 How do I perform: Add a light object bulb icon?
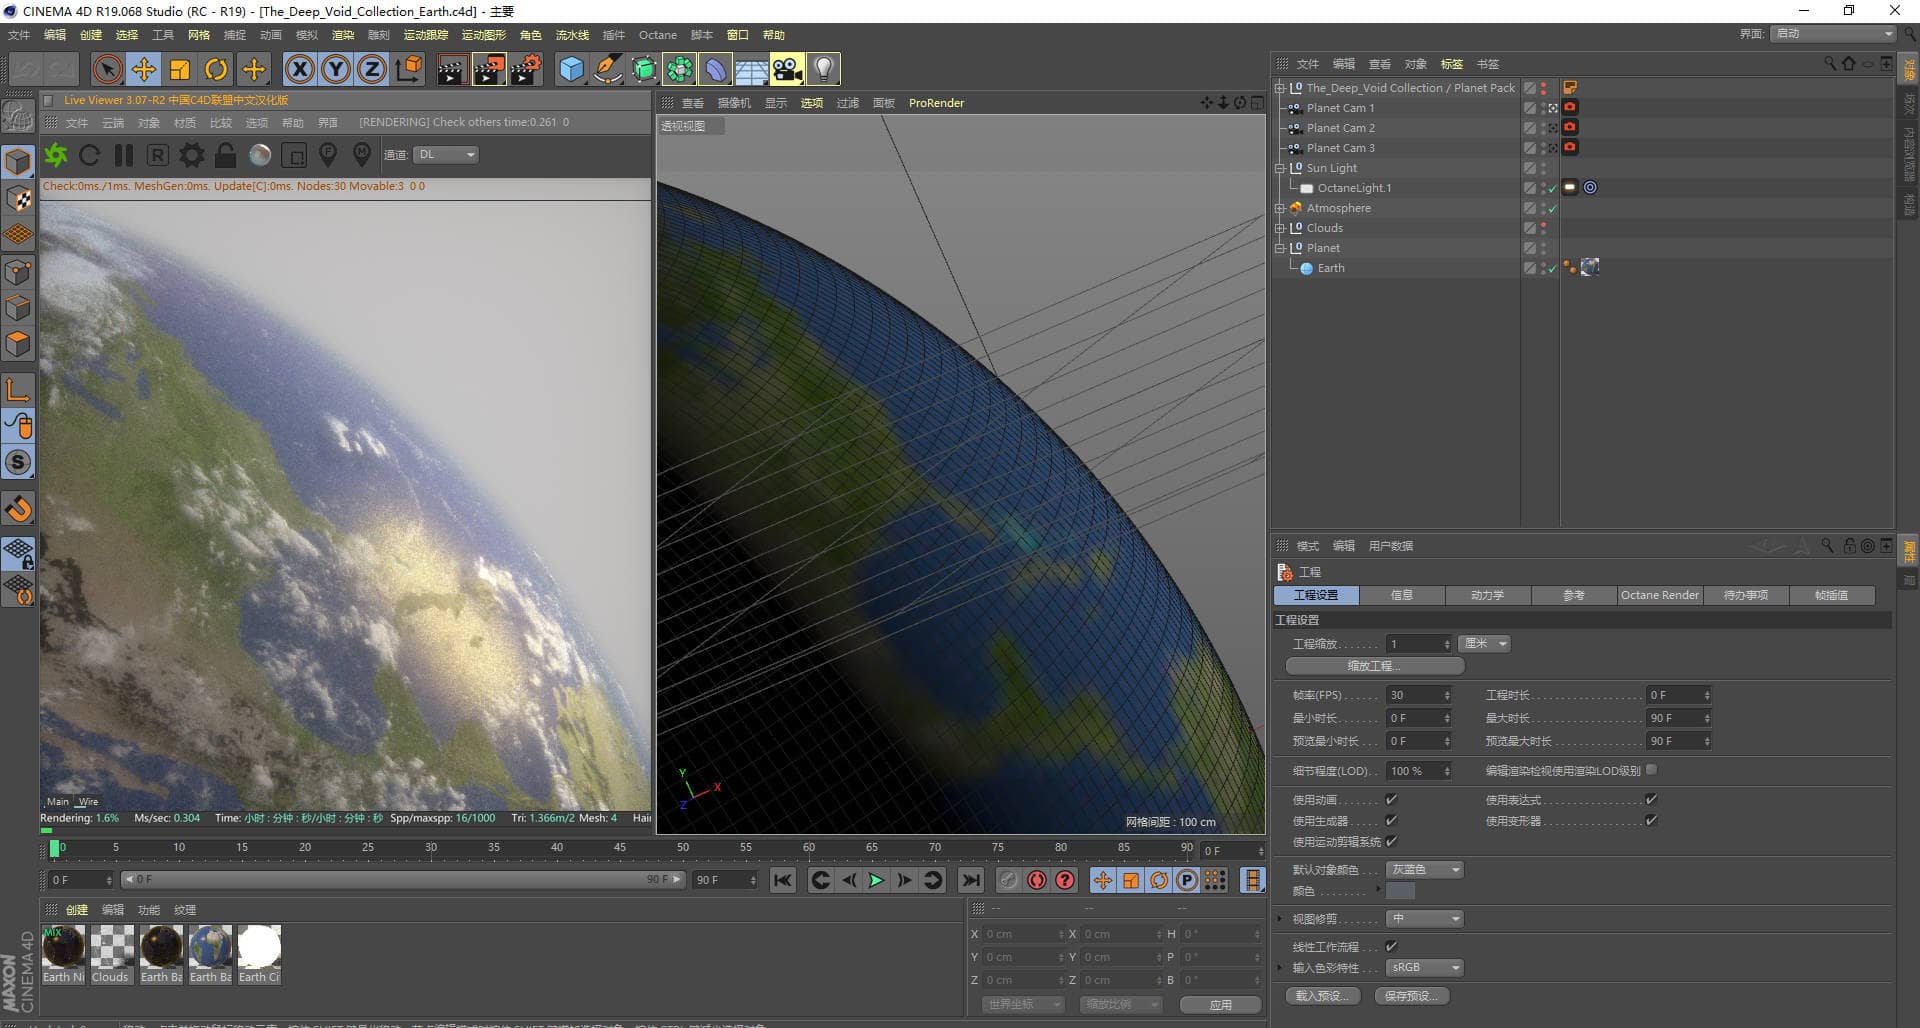pos(823,69)
